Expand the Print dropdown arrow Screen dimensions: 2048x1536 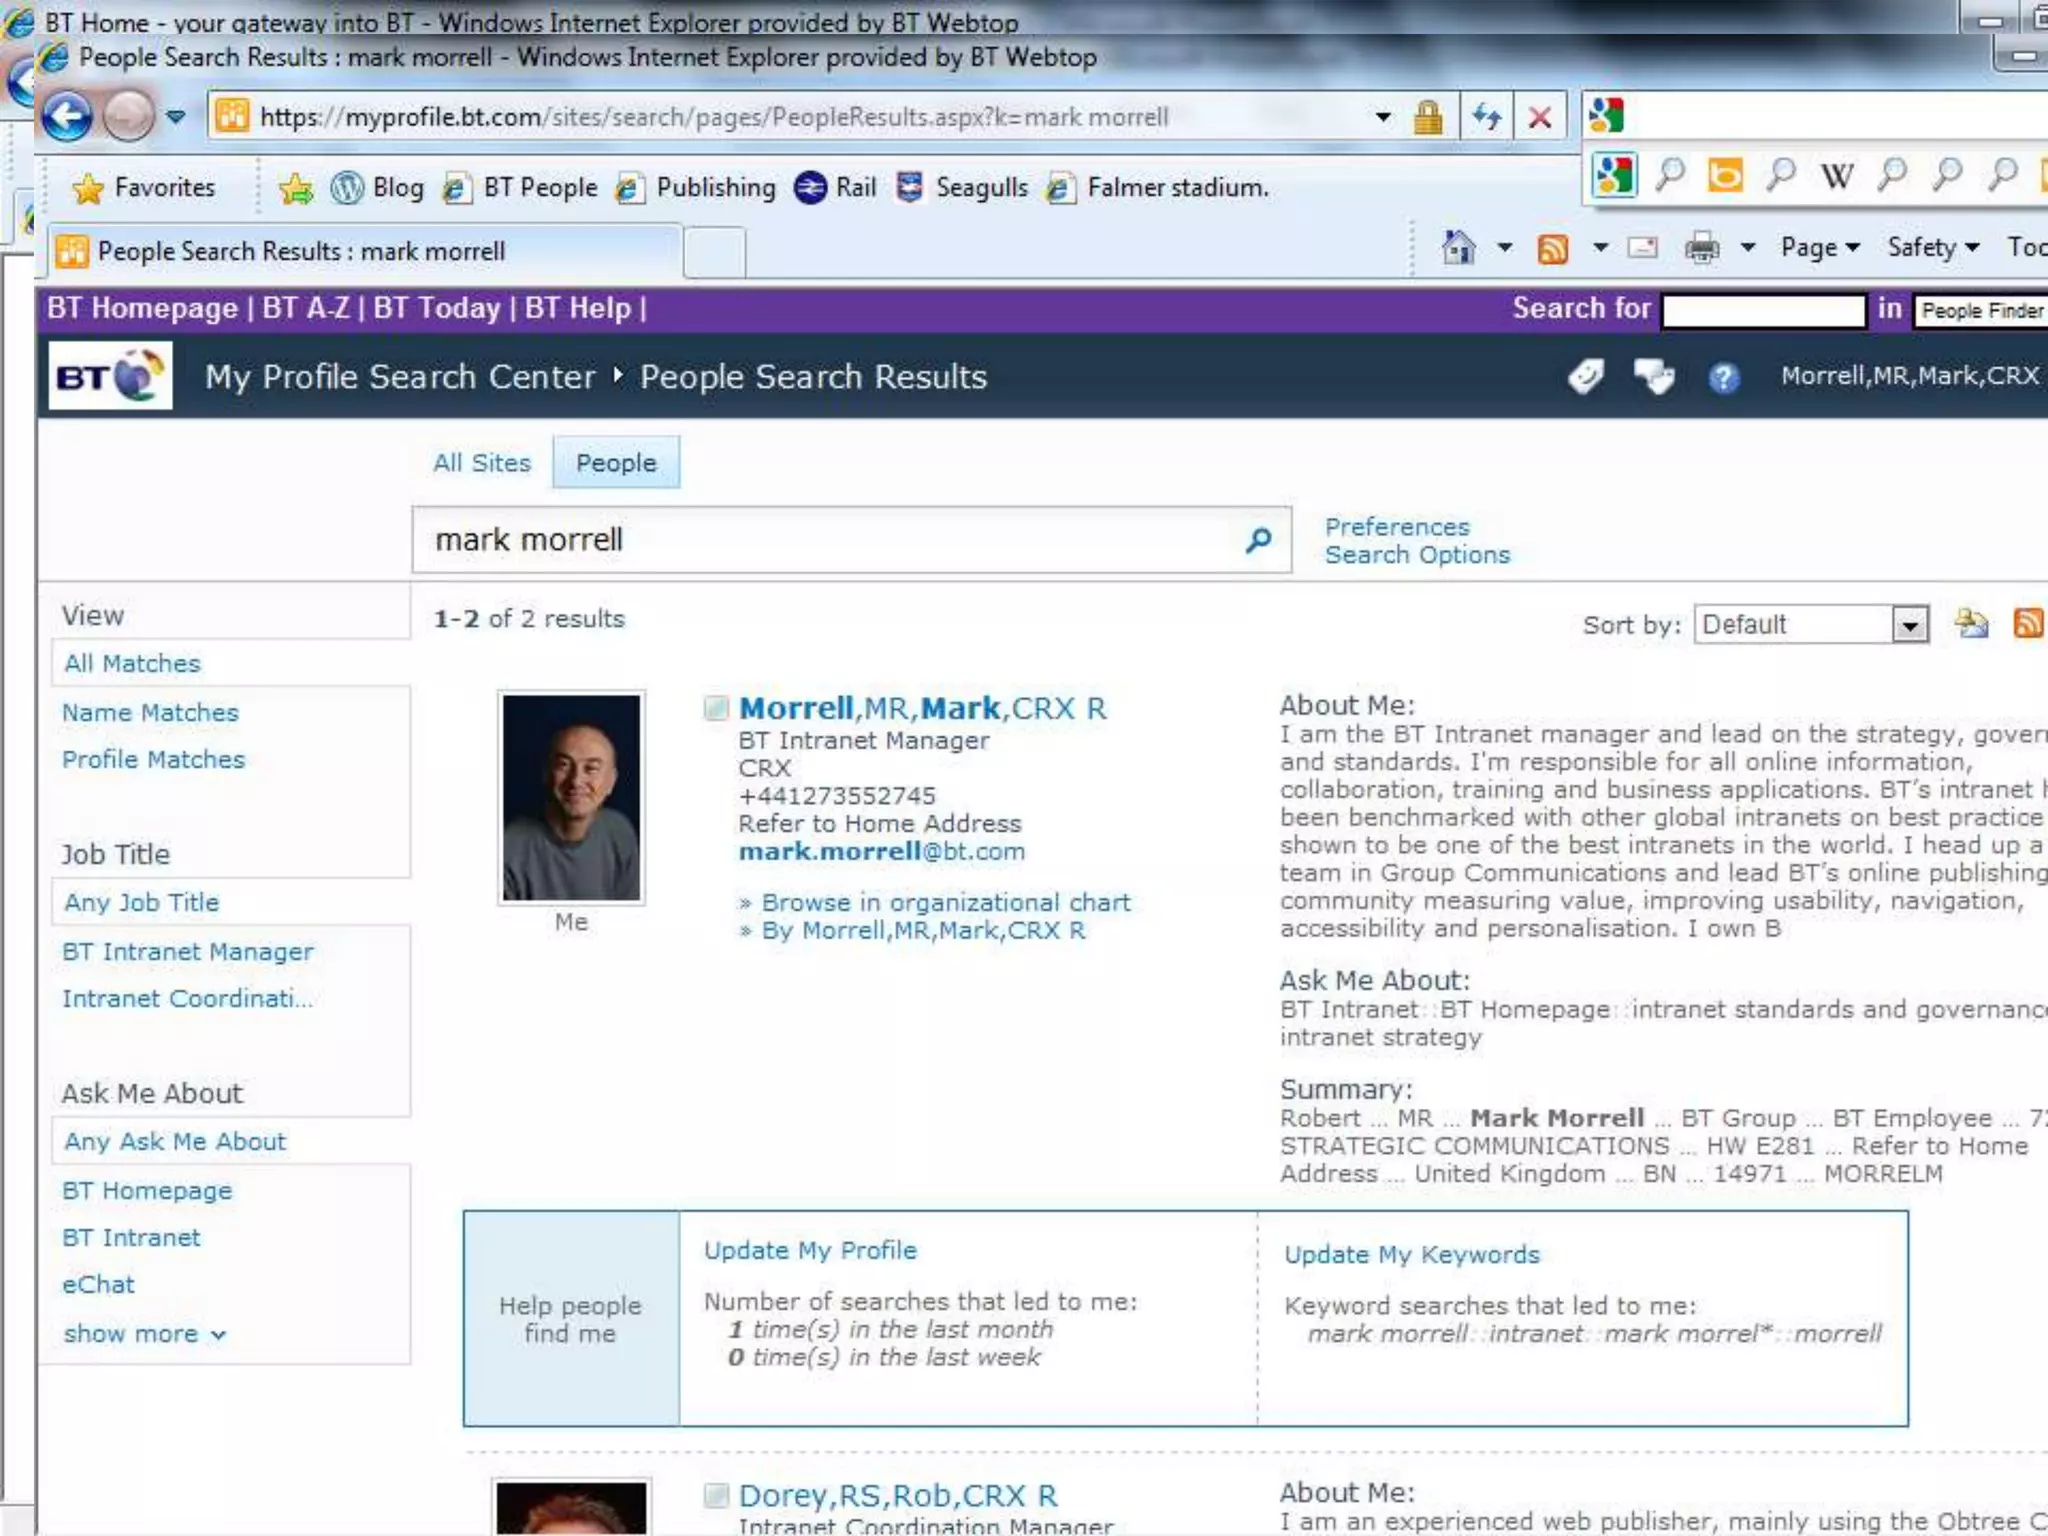1748,247
